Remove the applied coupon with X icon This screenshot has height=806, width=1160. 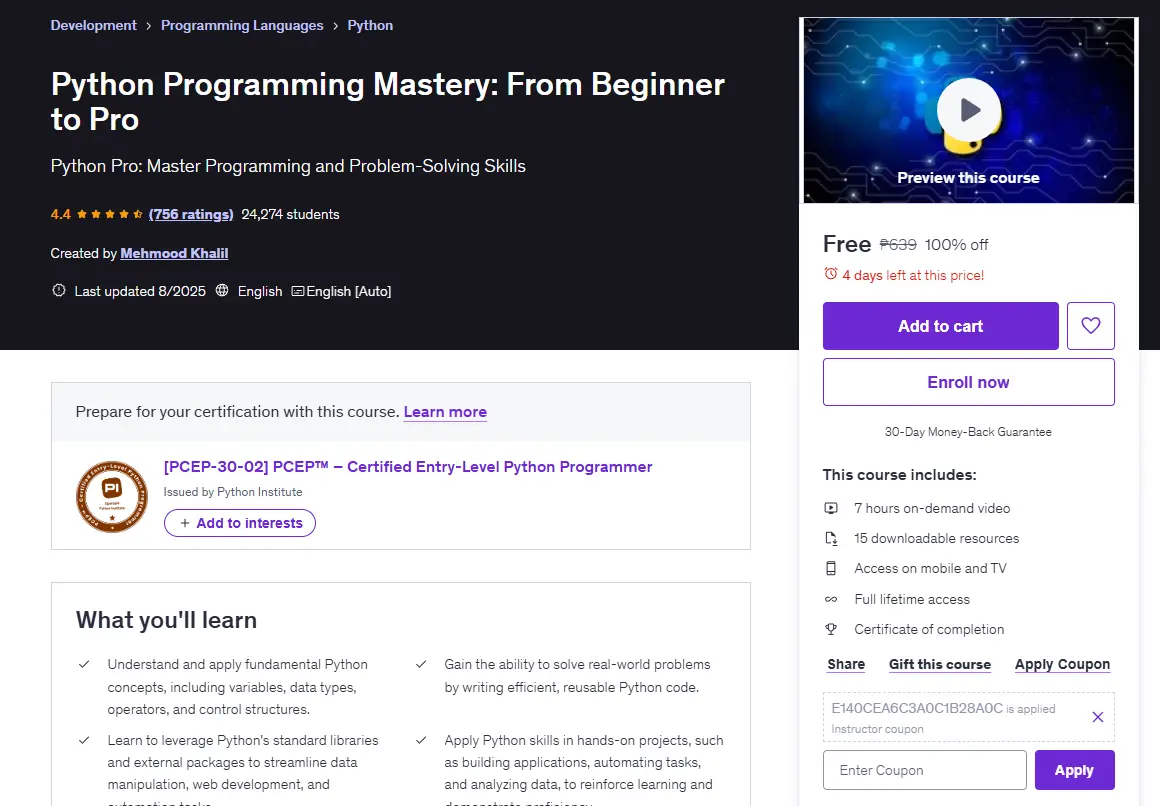click(x=1098, y=716)
